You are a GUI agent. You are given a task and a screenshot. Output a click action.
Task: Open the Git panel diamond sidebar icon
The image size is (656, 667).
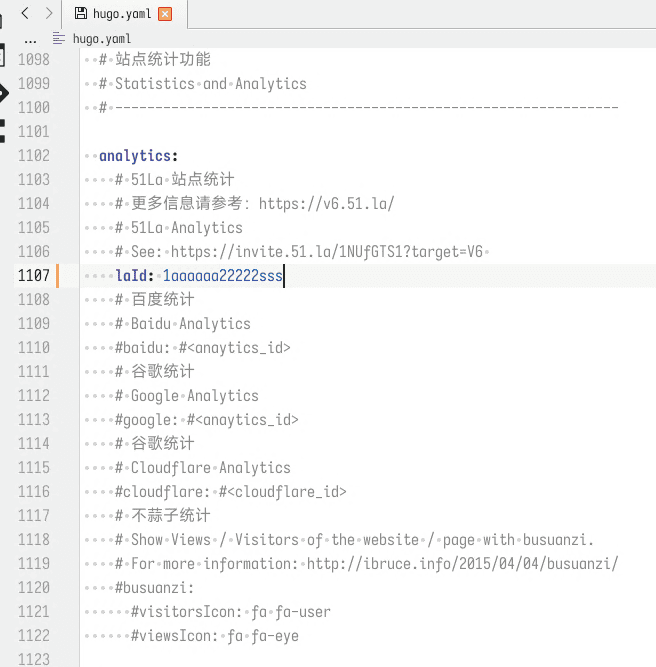click(x=3, y=93)
